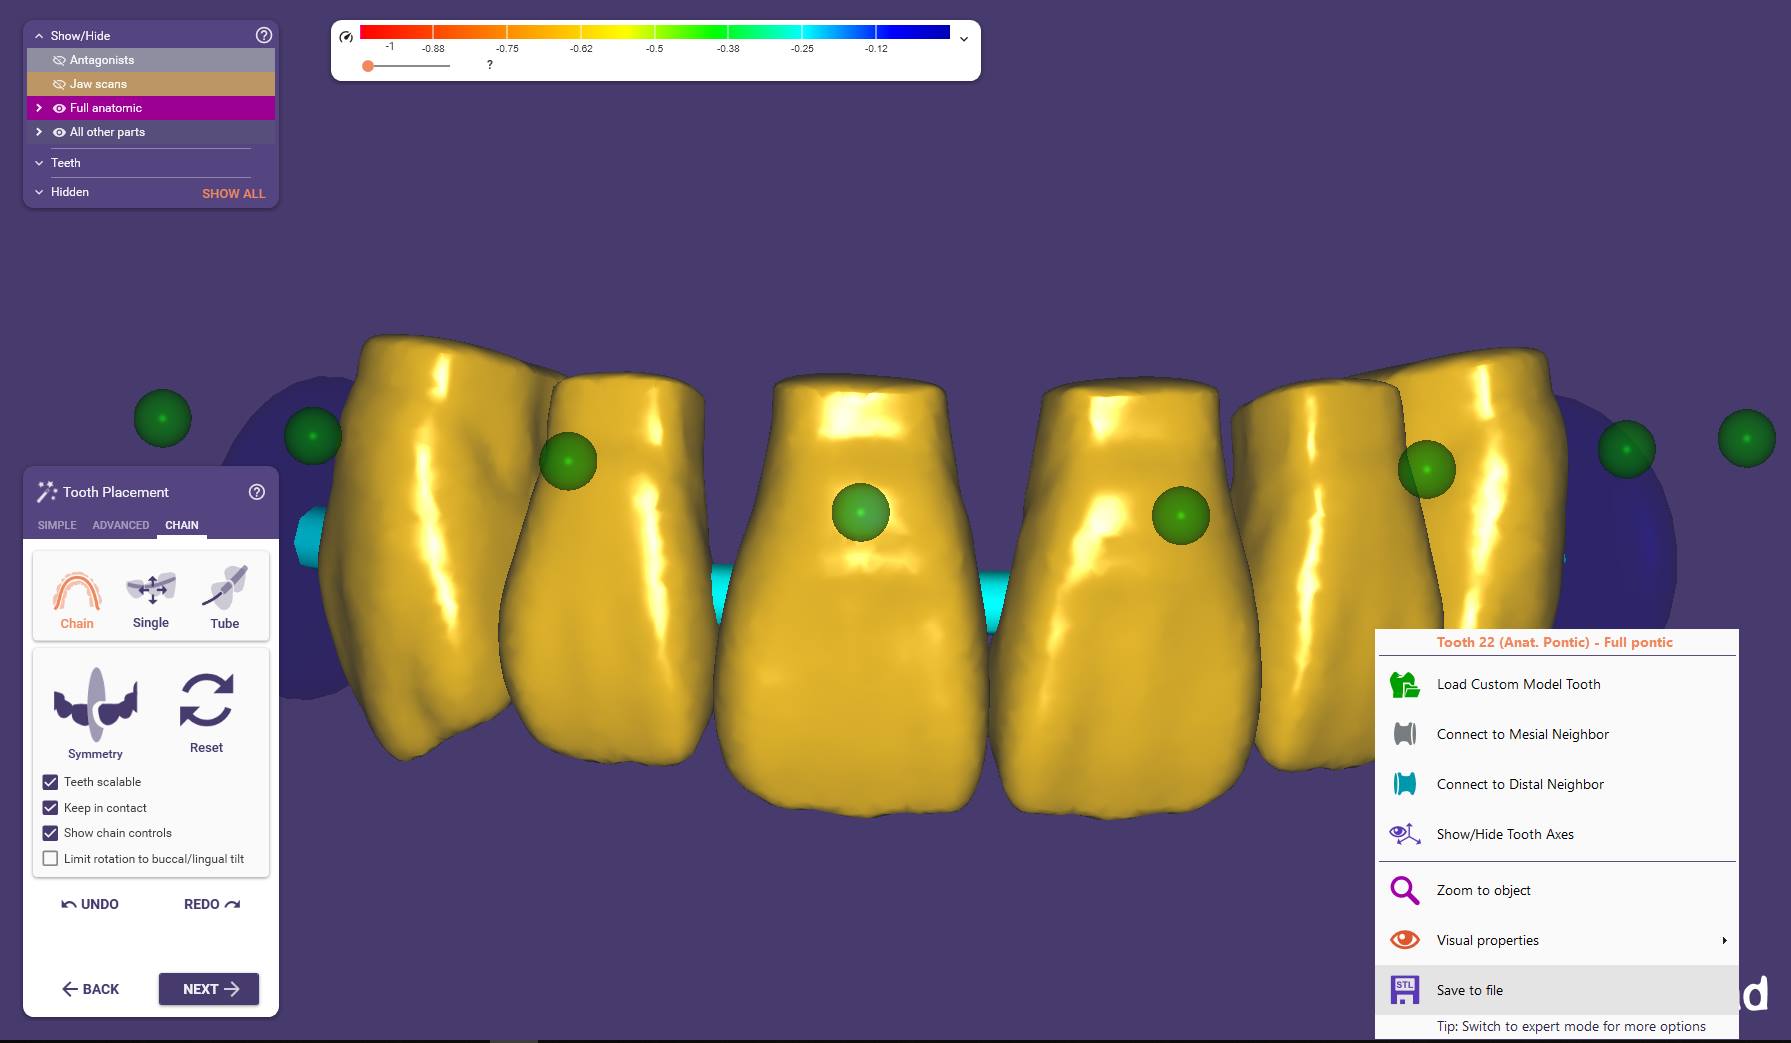Hide Full anatomic parts via eye icon
Image resolution: width=1791 pixels, height=1043 pixels.
coord(59,108)
